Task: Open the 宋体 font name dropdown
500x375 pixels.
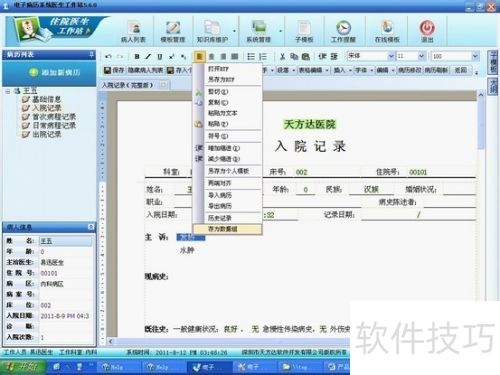Action: (391, 56)
